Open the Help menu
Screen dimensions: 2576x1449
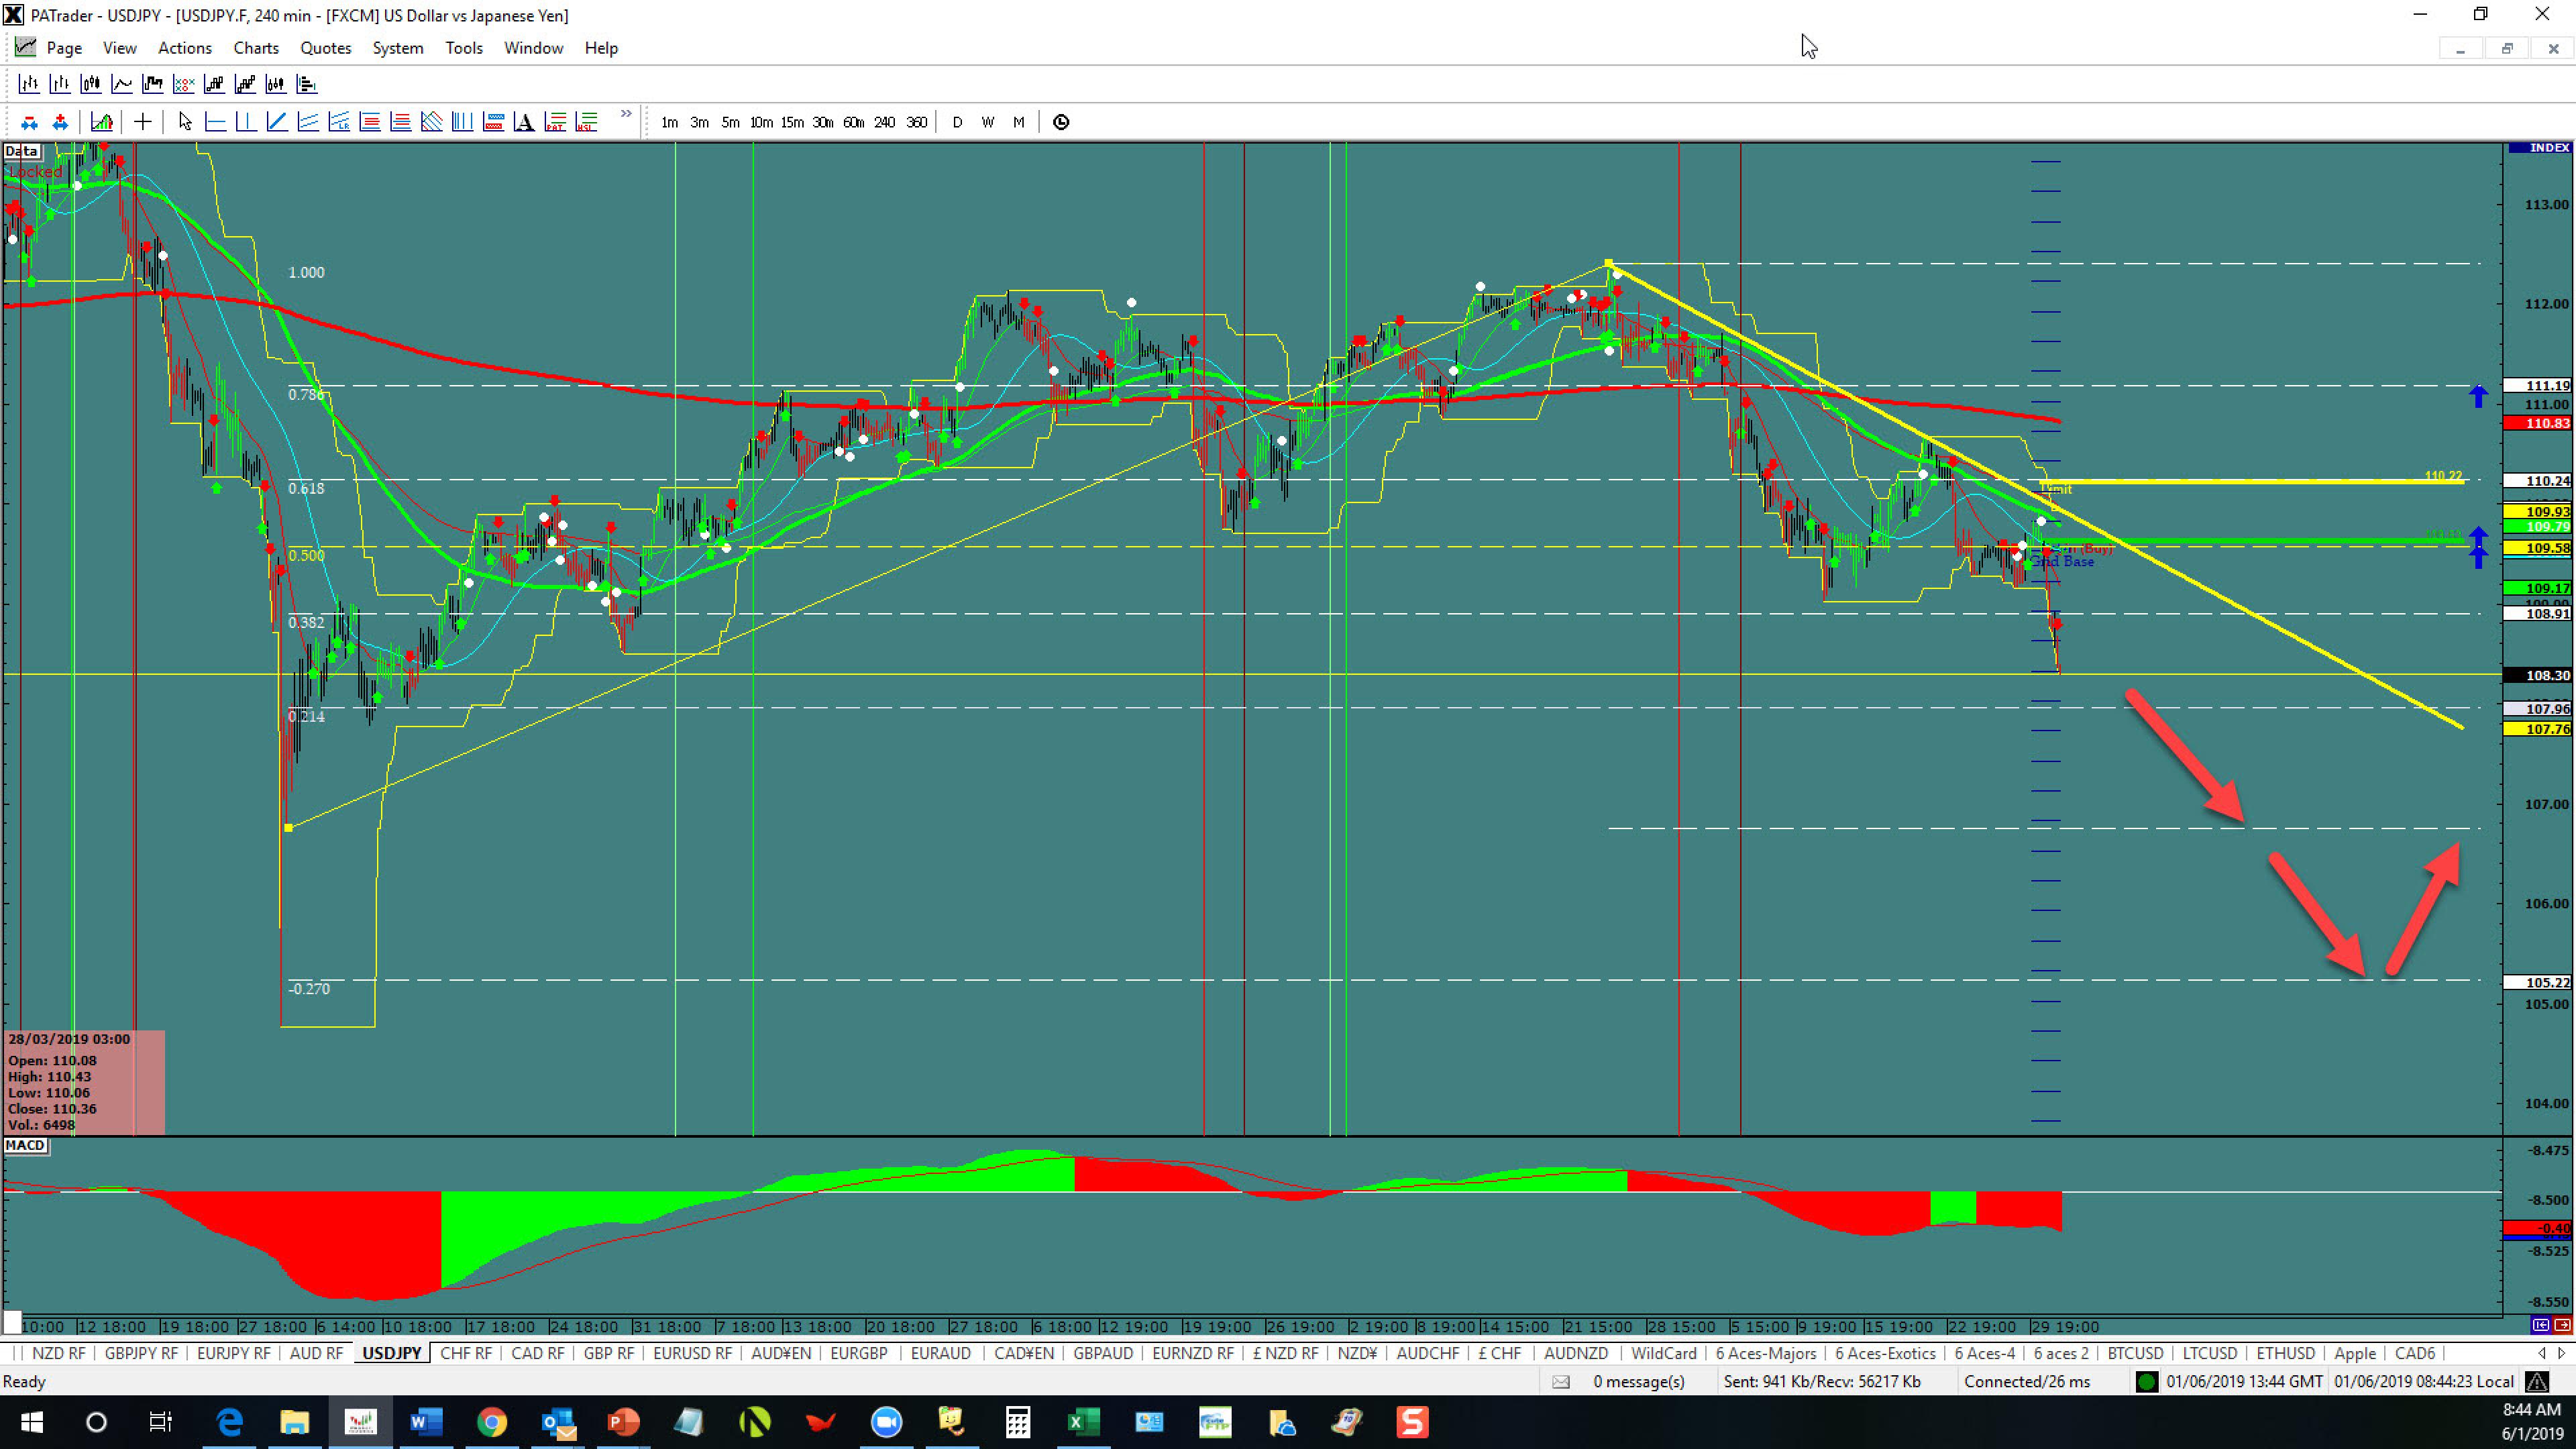[x=601, y=48]
